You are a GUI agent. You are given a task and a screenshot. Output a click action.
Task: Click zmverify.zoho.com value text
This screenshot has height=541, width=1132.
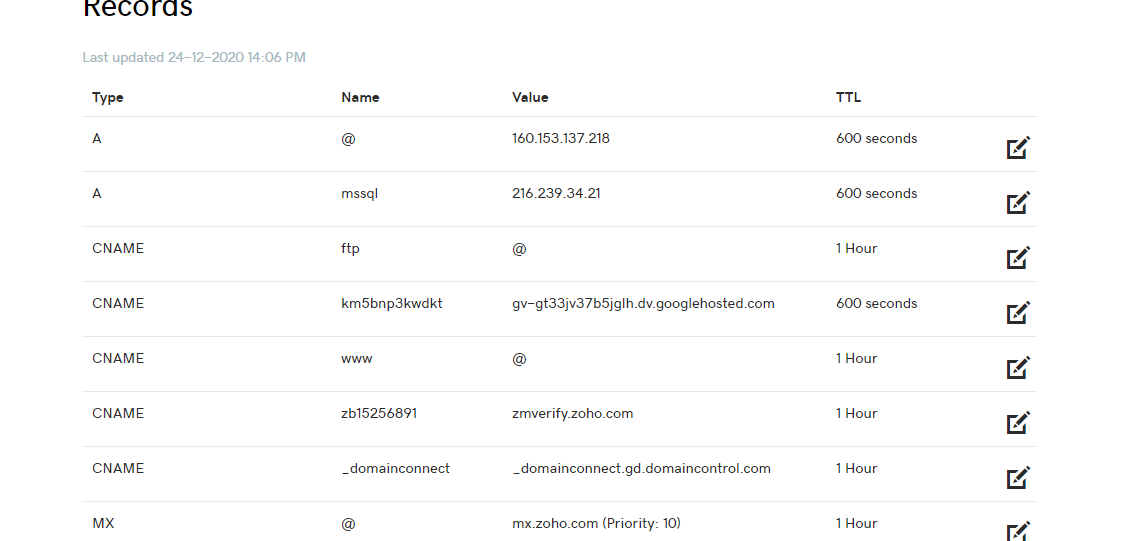(x=572, y=414)
